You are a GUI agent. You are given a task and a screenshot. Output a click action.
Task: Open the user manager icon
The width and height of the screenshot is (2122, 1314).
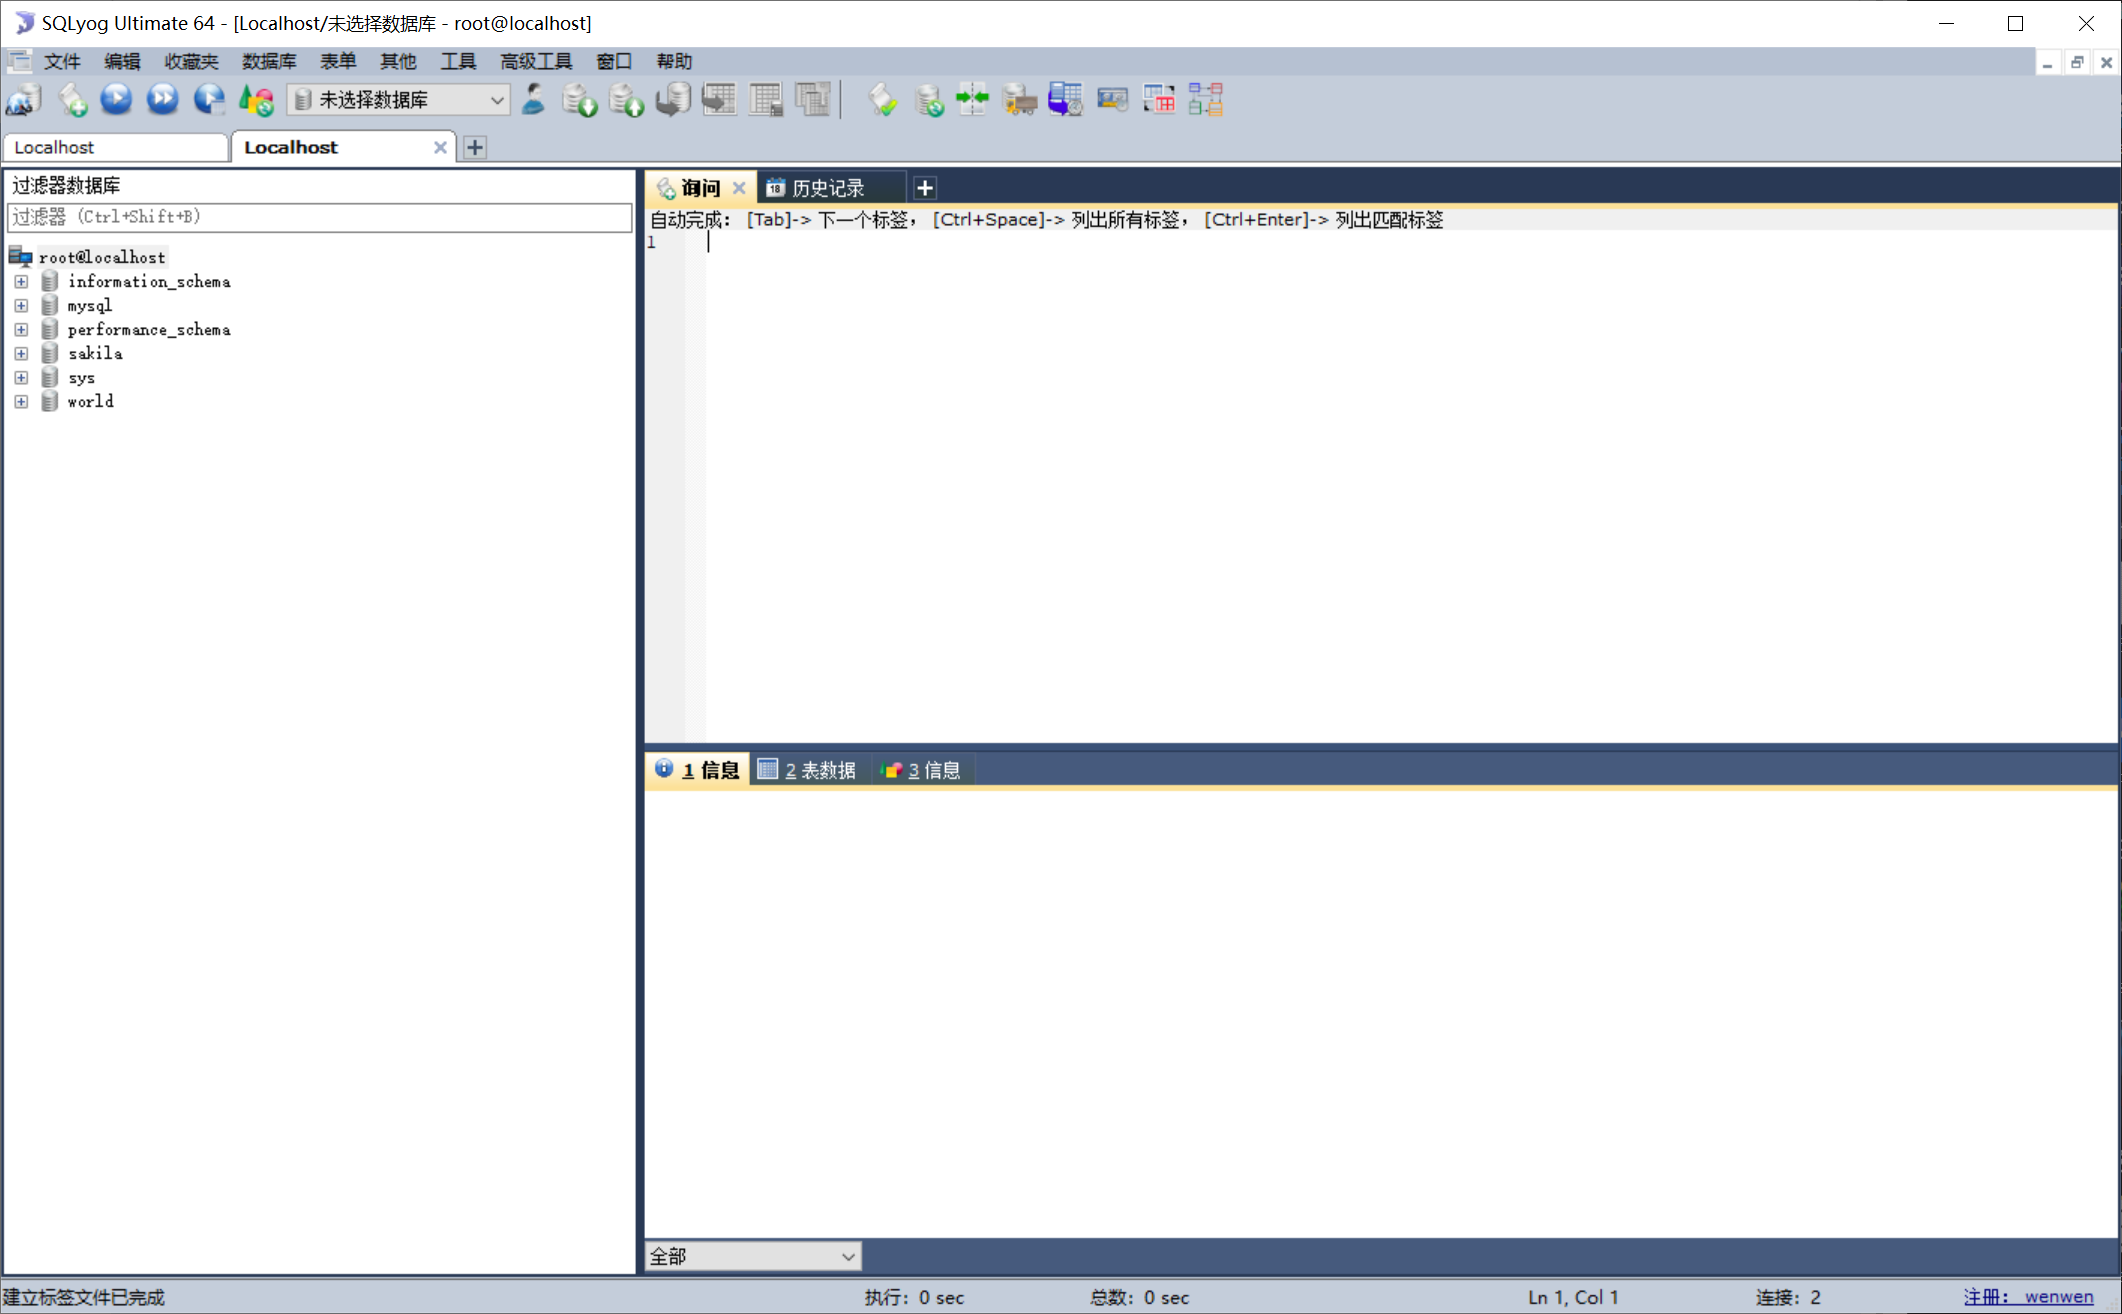coord(534,100)
